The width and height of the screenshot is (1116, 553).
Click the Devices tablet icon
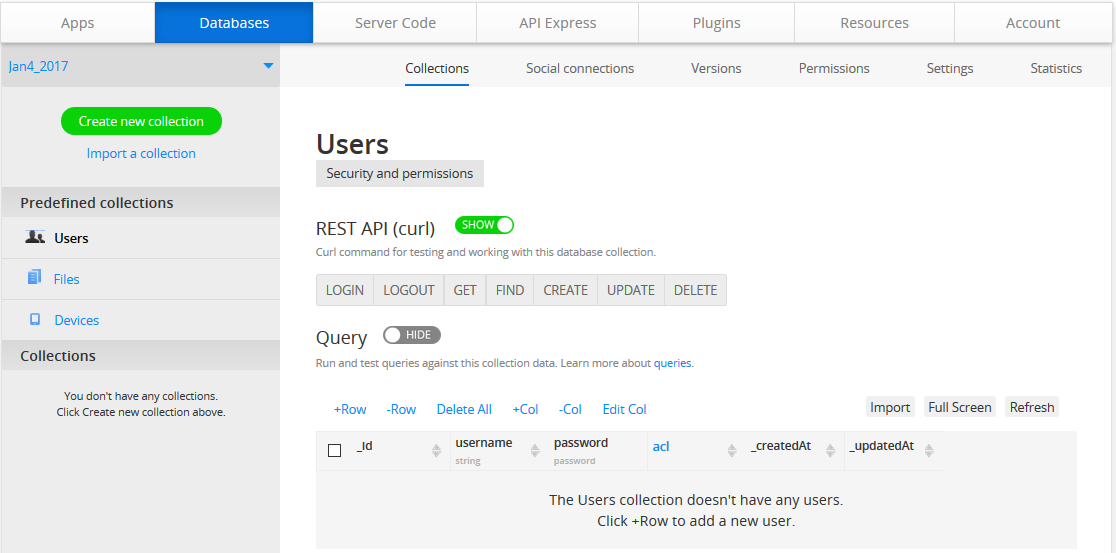pos(35,320)
